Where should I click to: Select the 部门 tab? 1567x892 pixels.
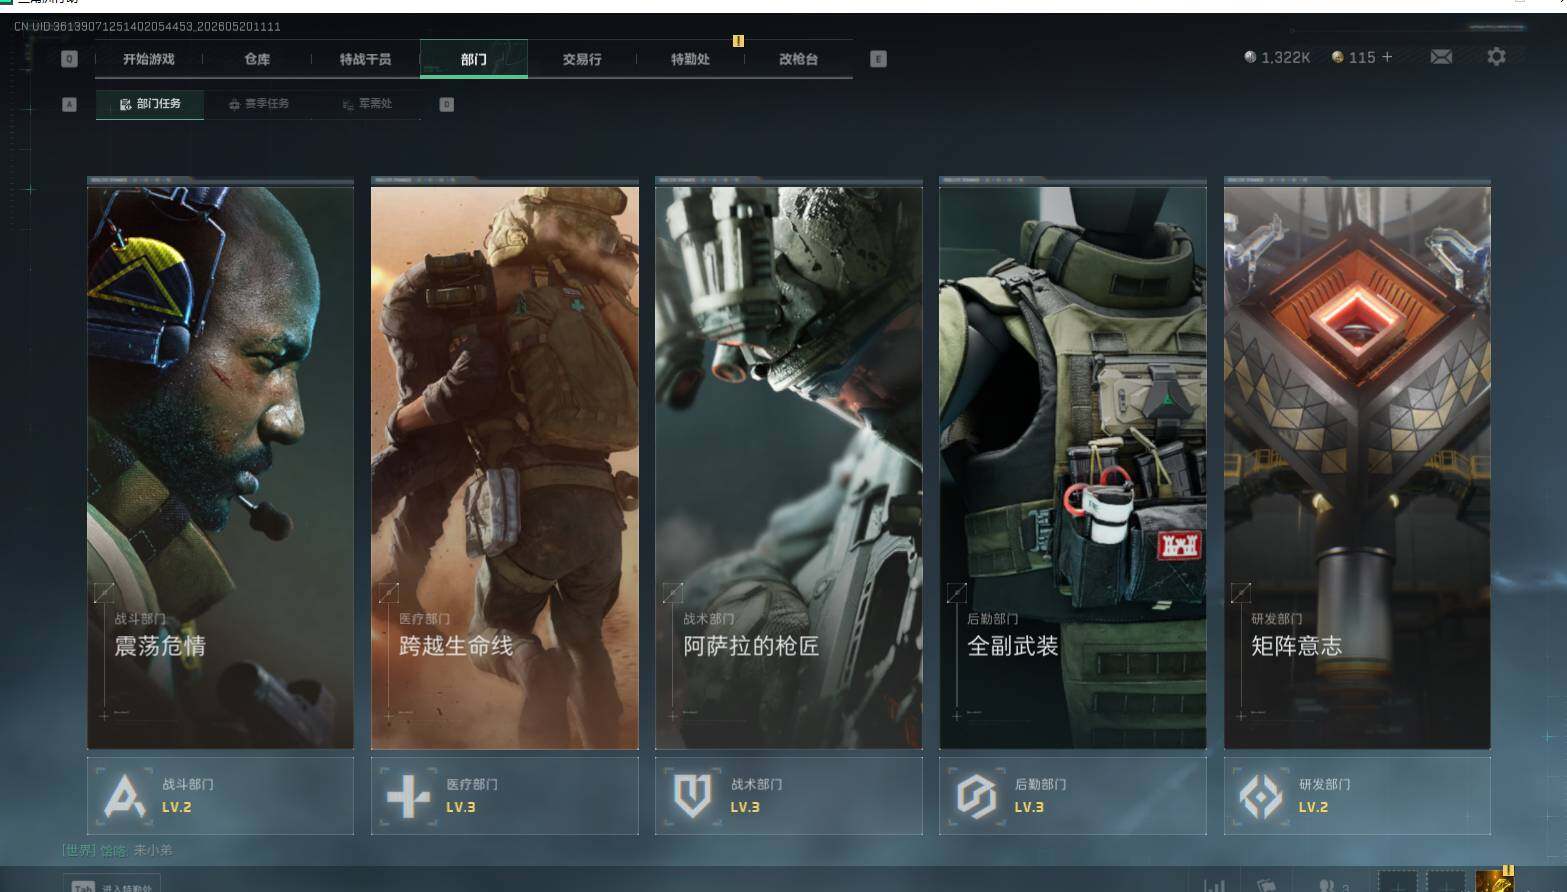point(474,59)
